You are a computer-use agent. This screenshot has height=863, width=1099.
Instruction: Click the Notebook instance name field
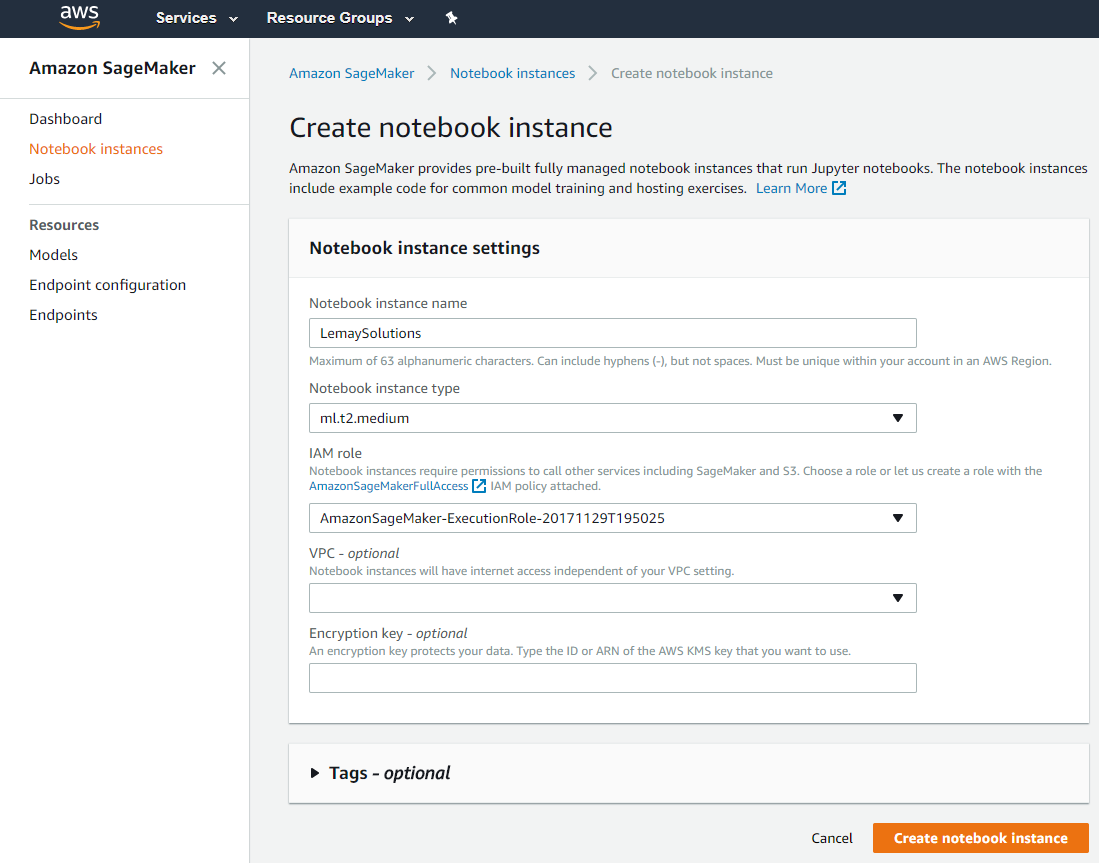coord(612,333)
